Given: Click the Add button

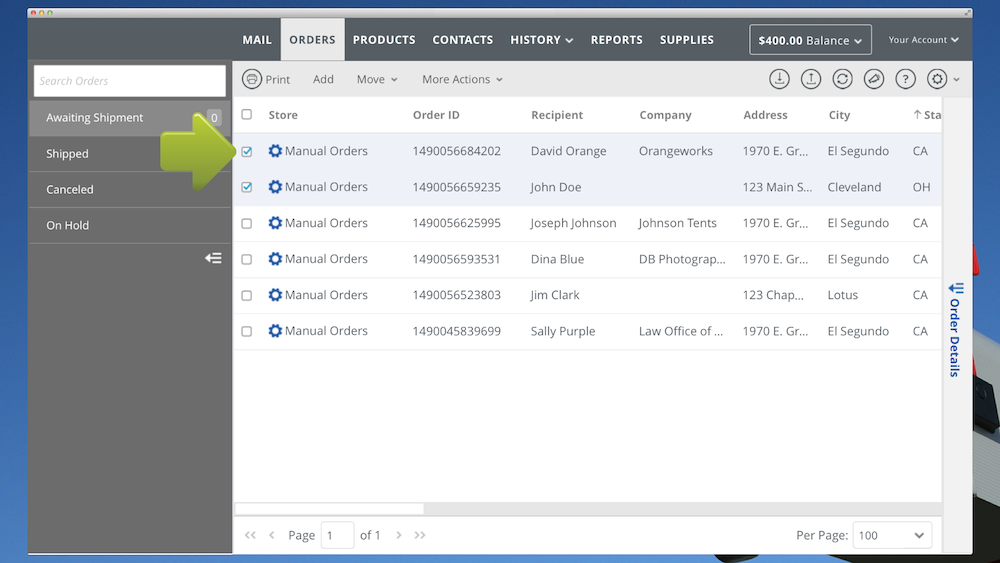Looking at the screenshot, I should coord(323,79).
